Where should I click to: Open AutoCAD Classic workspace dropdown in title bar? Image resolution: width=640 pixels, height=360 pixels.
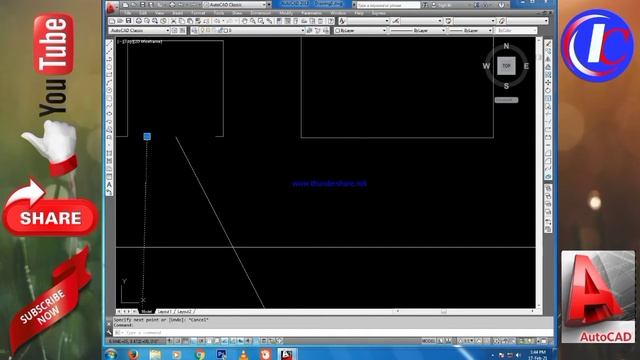(x=235, y=4)
